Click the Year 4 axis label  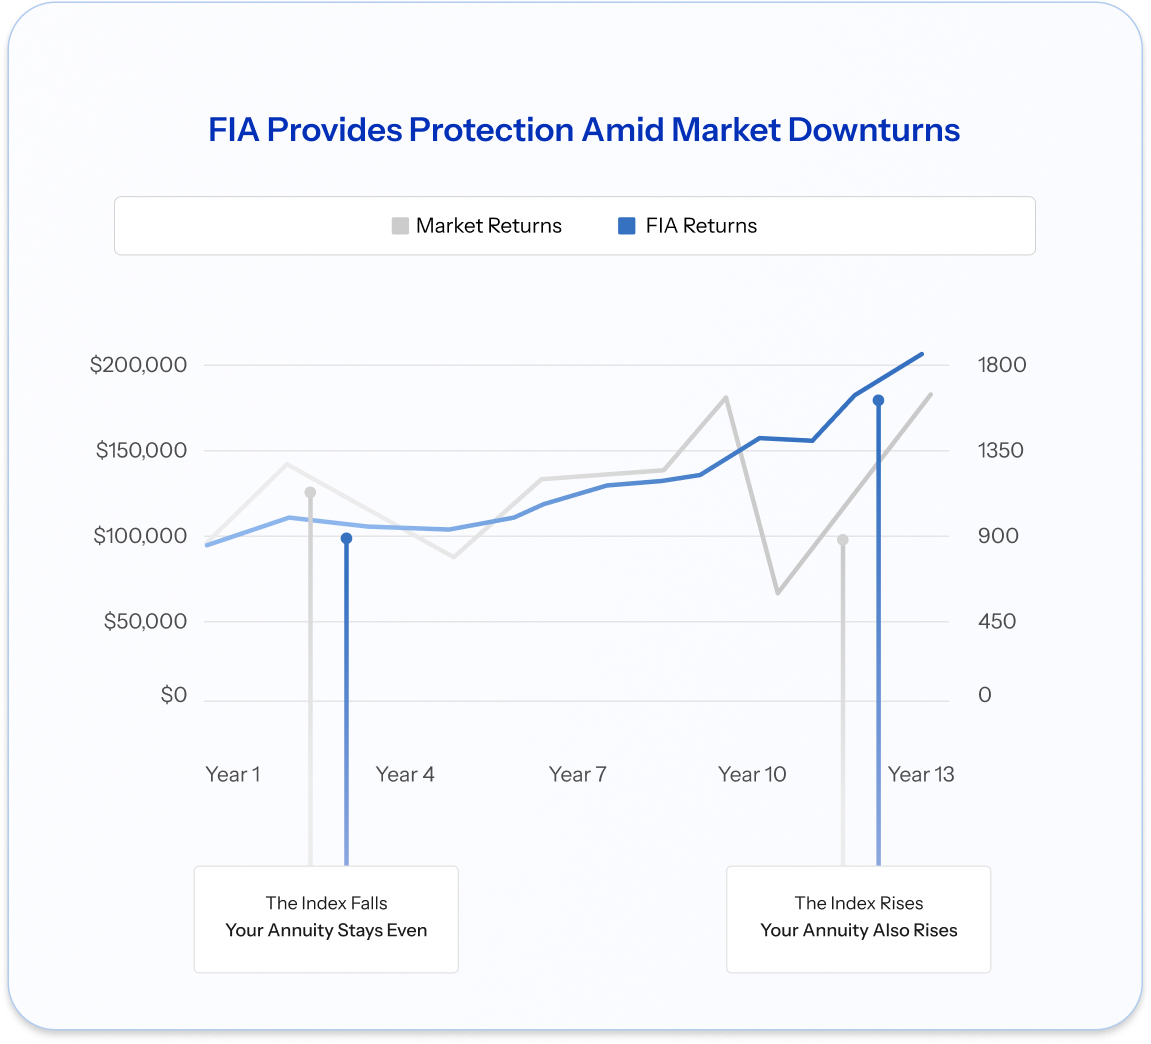(405, 774)
